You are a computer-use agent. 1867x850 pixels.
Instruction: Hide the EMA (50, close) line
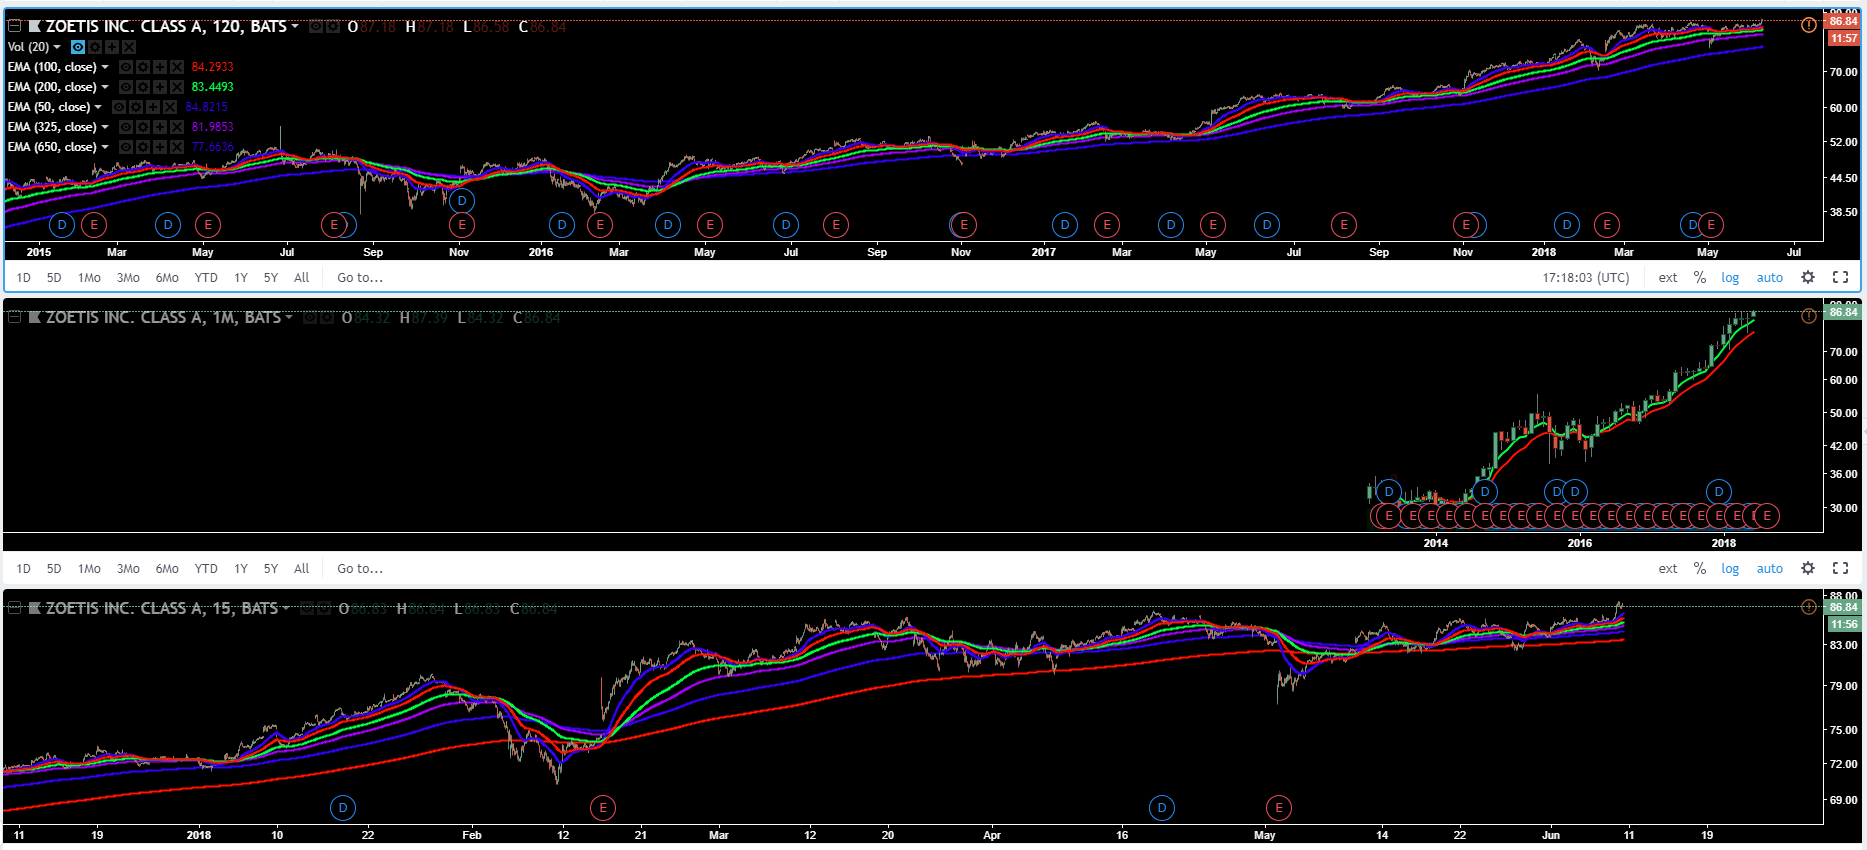click(119, 107)
